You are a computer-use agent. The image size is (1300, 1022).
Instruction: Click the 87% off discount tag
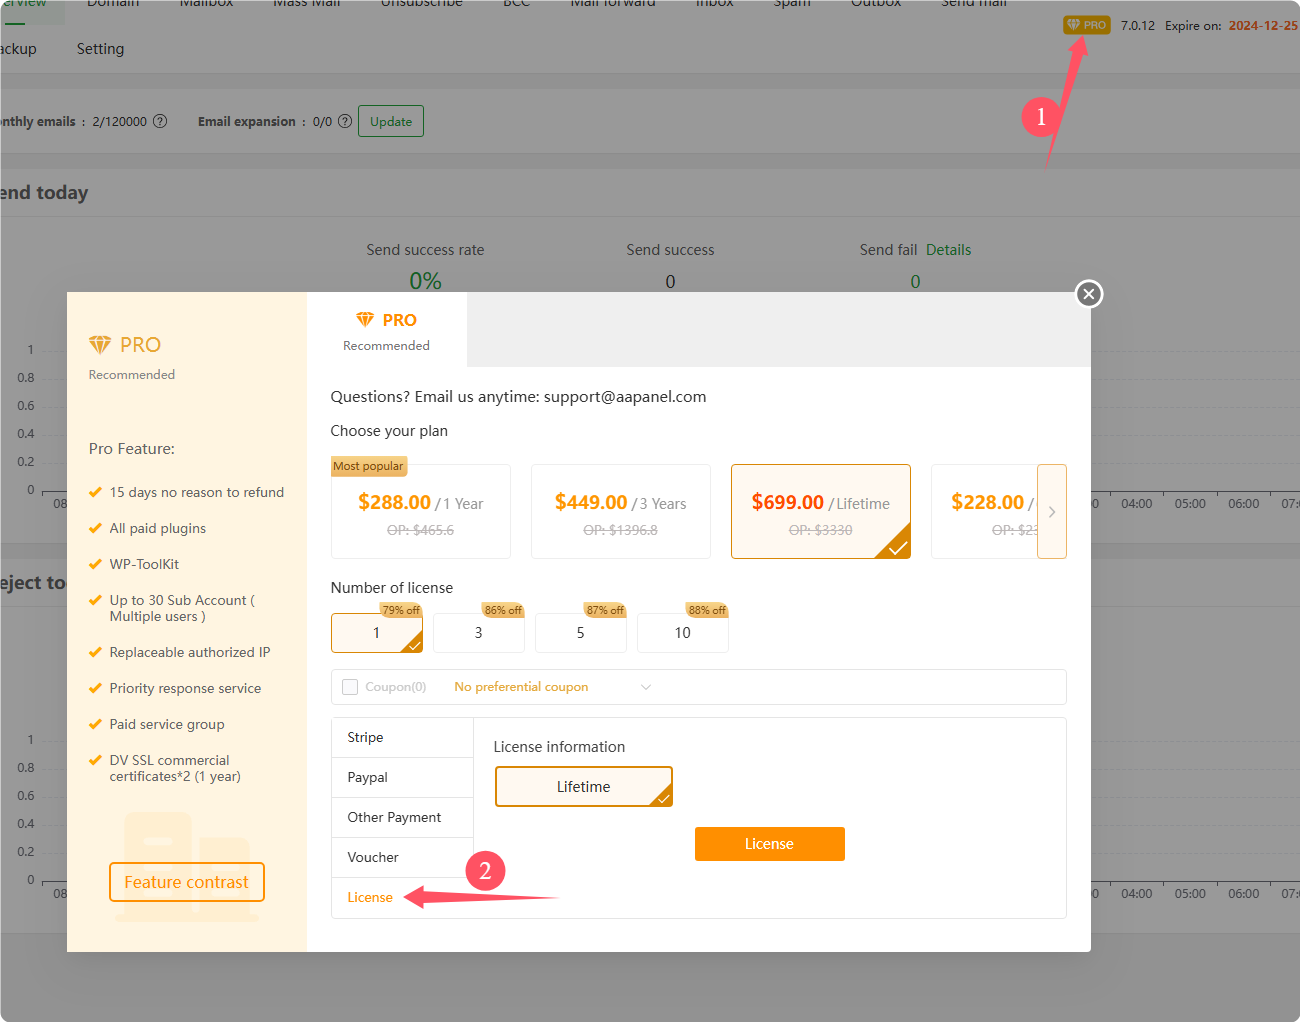coord(605,610)
